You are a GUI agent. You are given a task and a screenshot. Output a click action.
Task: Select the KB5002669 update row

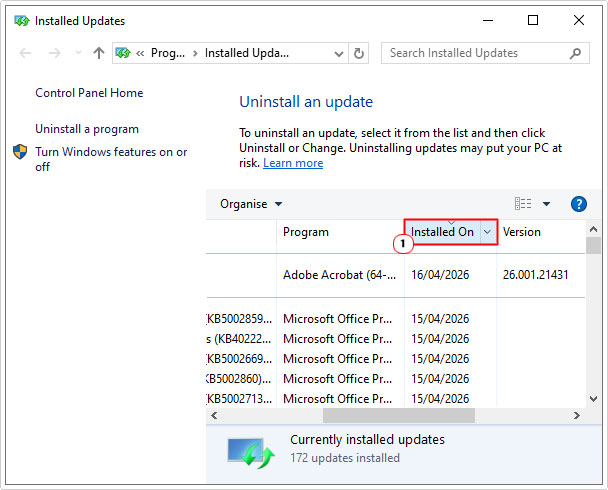pyautogui.click(x=396, y=359)
